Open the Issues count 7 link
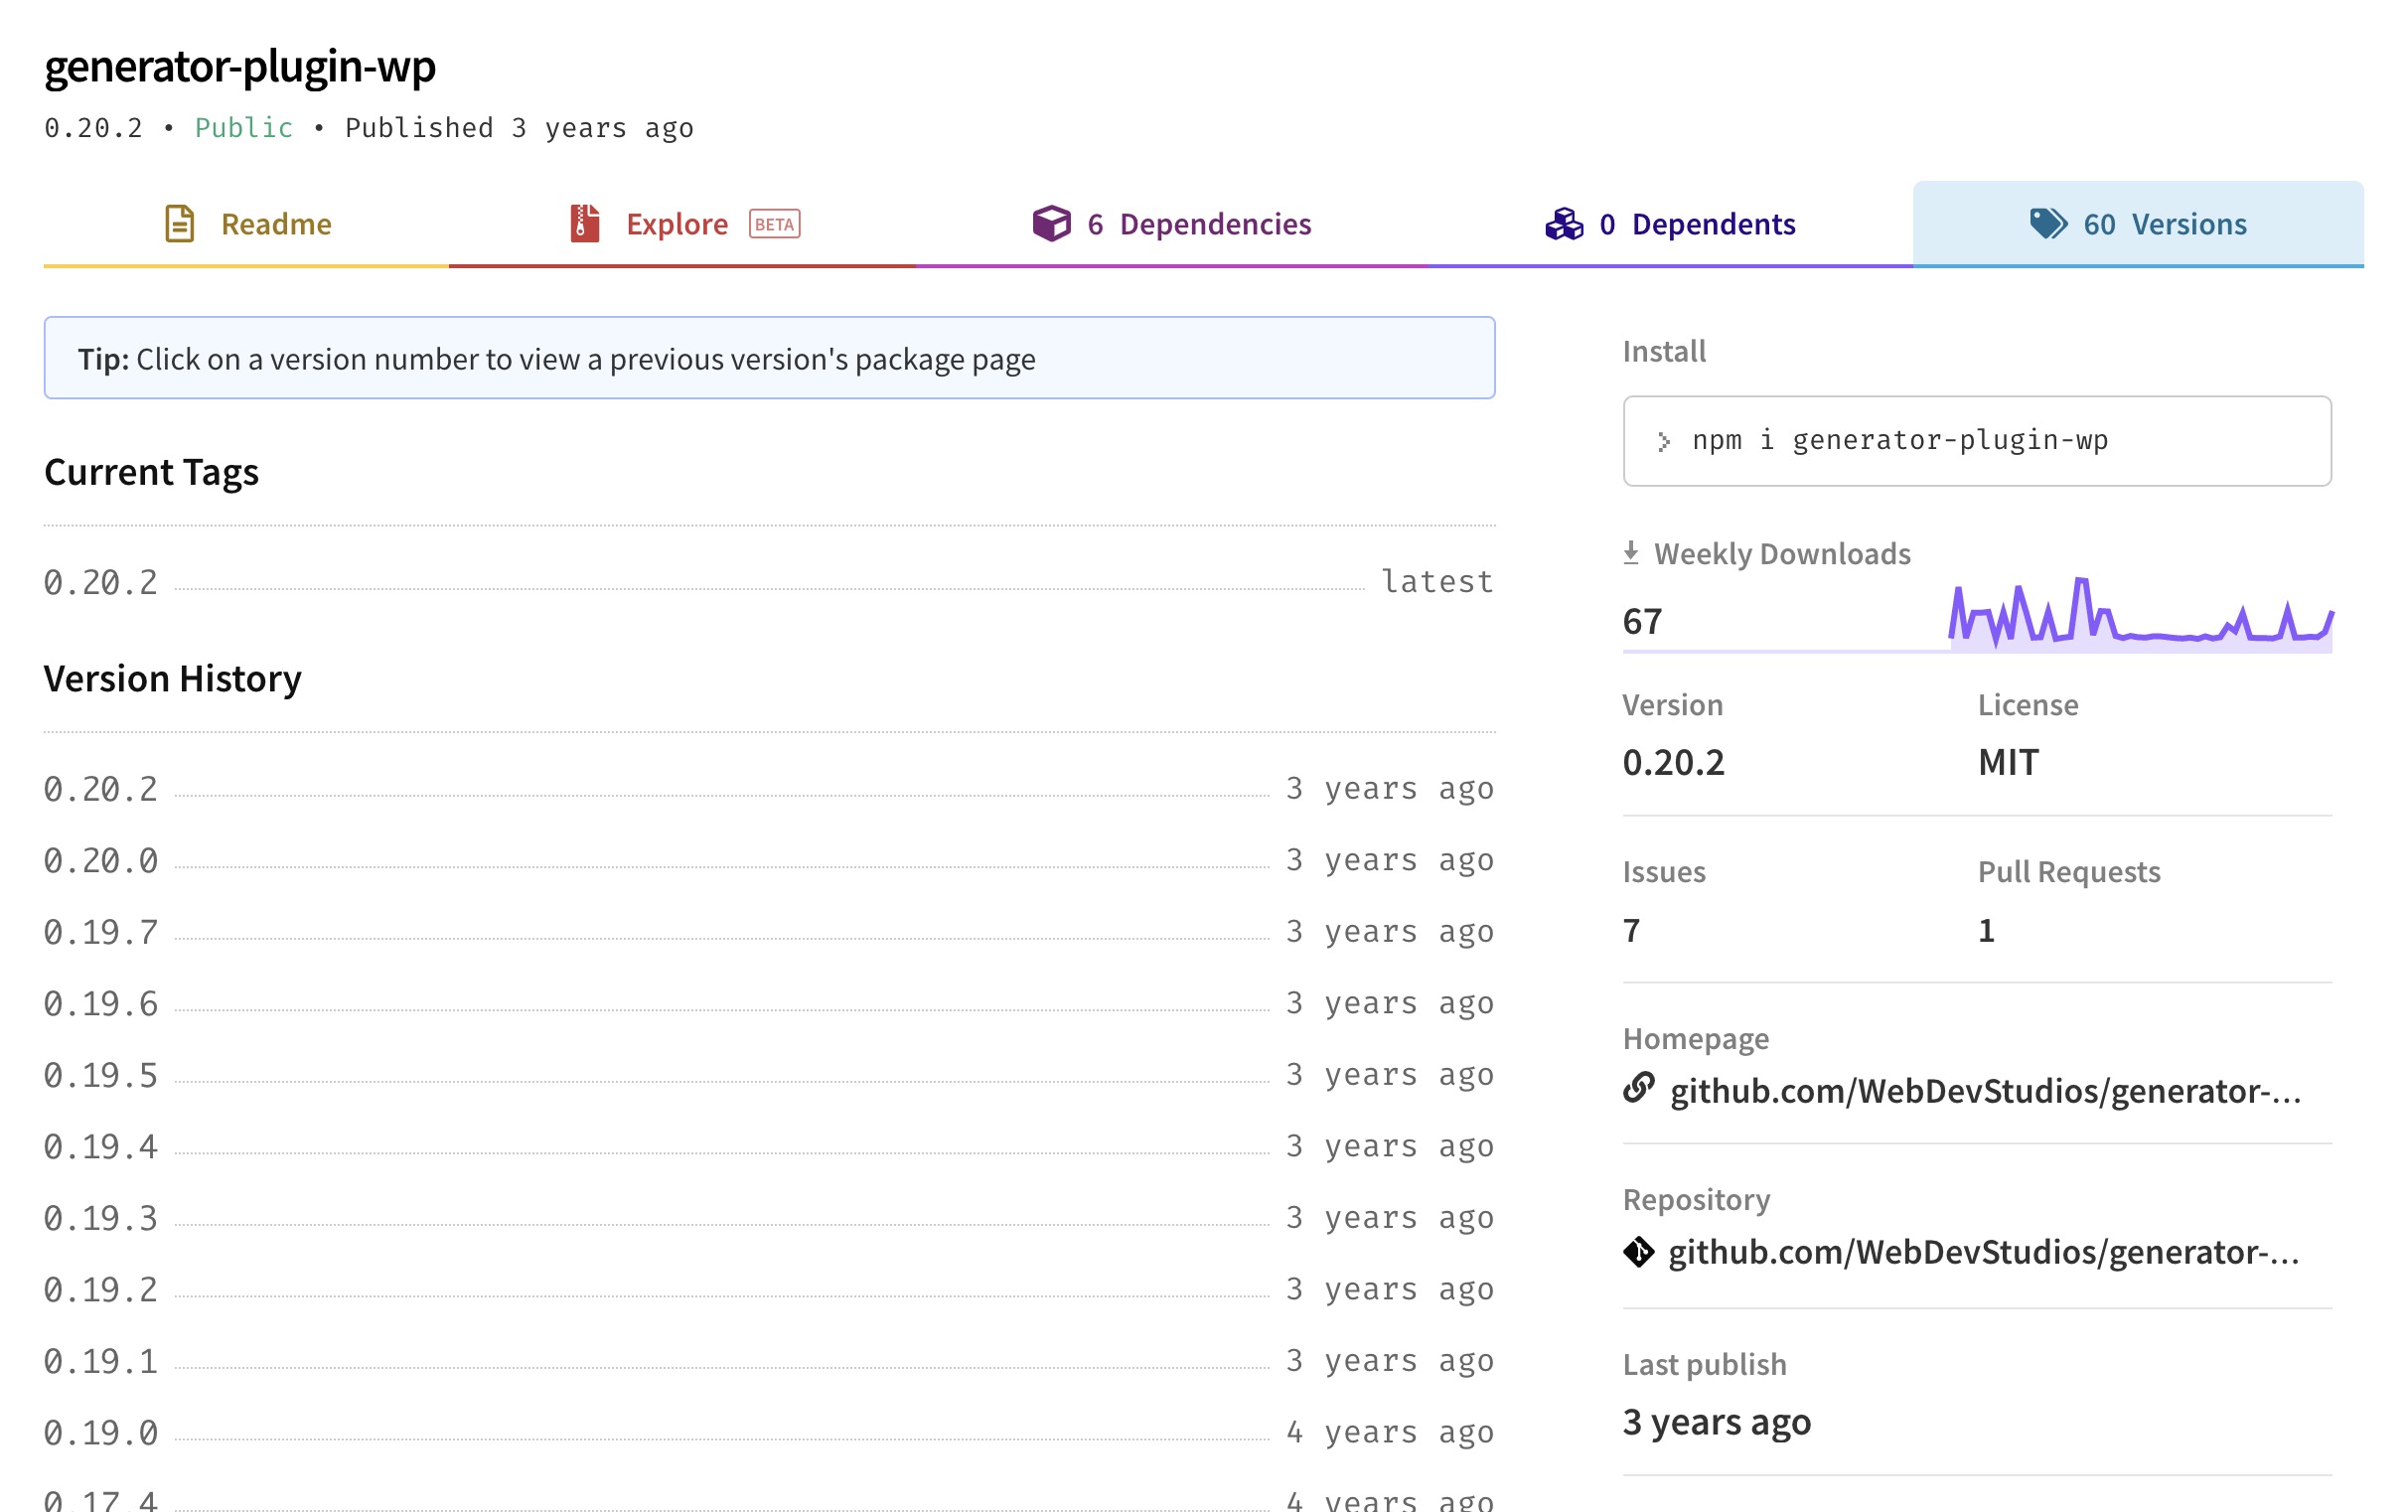The image size is (2408, 1512). 1631,930
